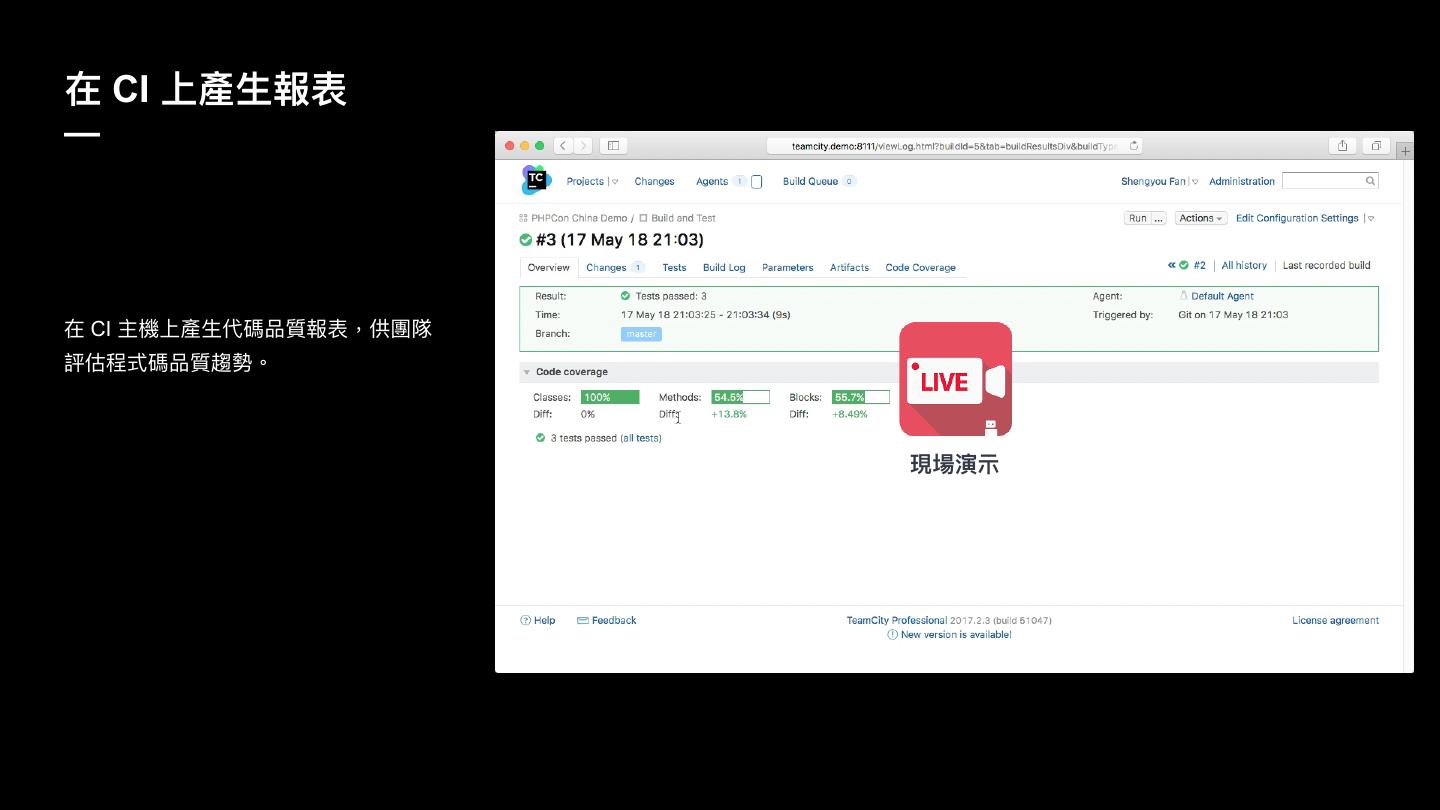Open the Help link in the footer
Viewport: 1440px width, 810px height.
[x=544, y=621]
